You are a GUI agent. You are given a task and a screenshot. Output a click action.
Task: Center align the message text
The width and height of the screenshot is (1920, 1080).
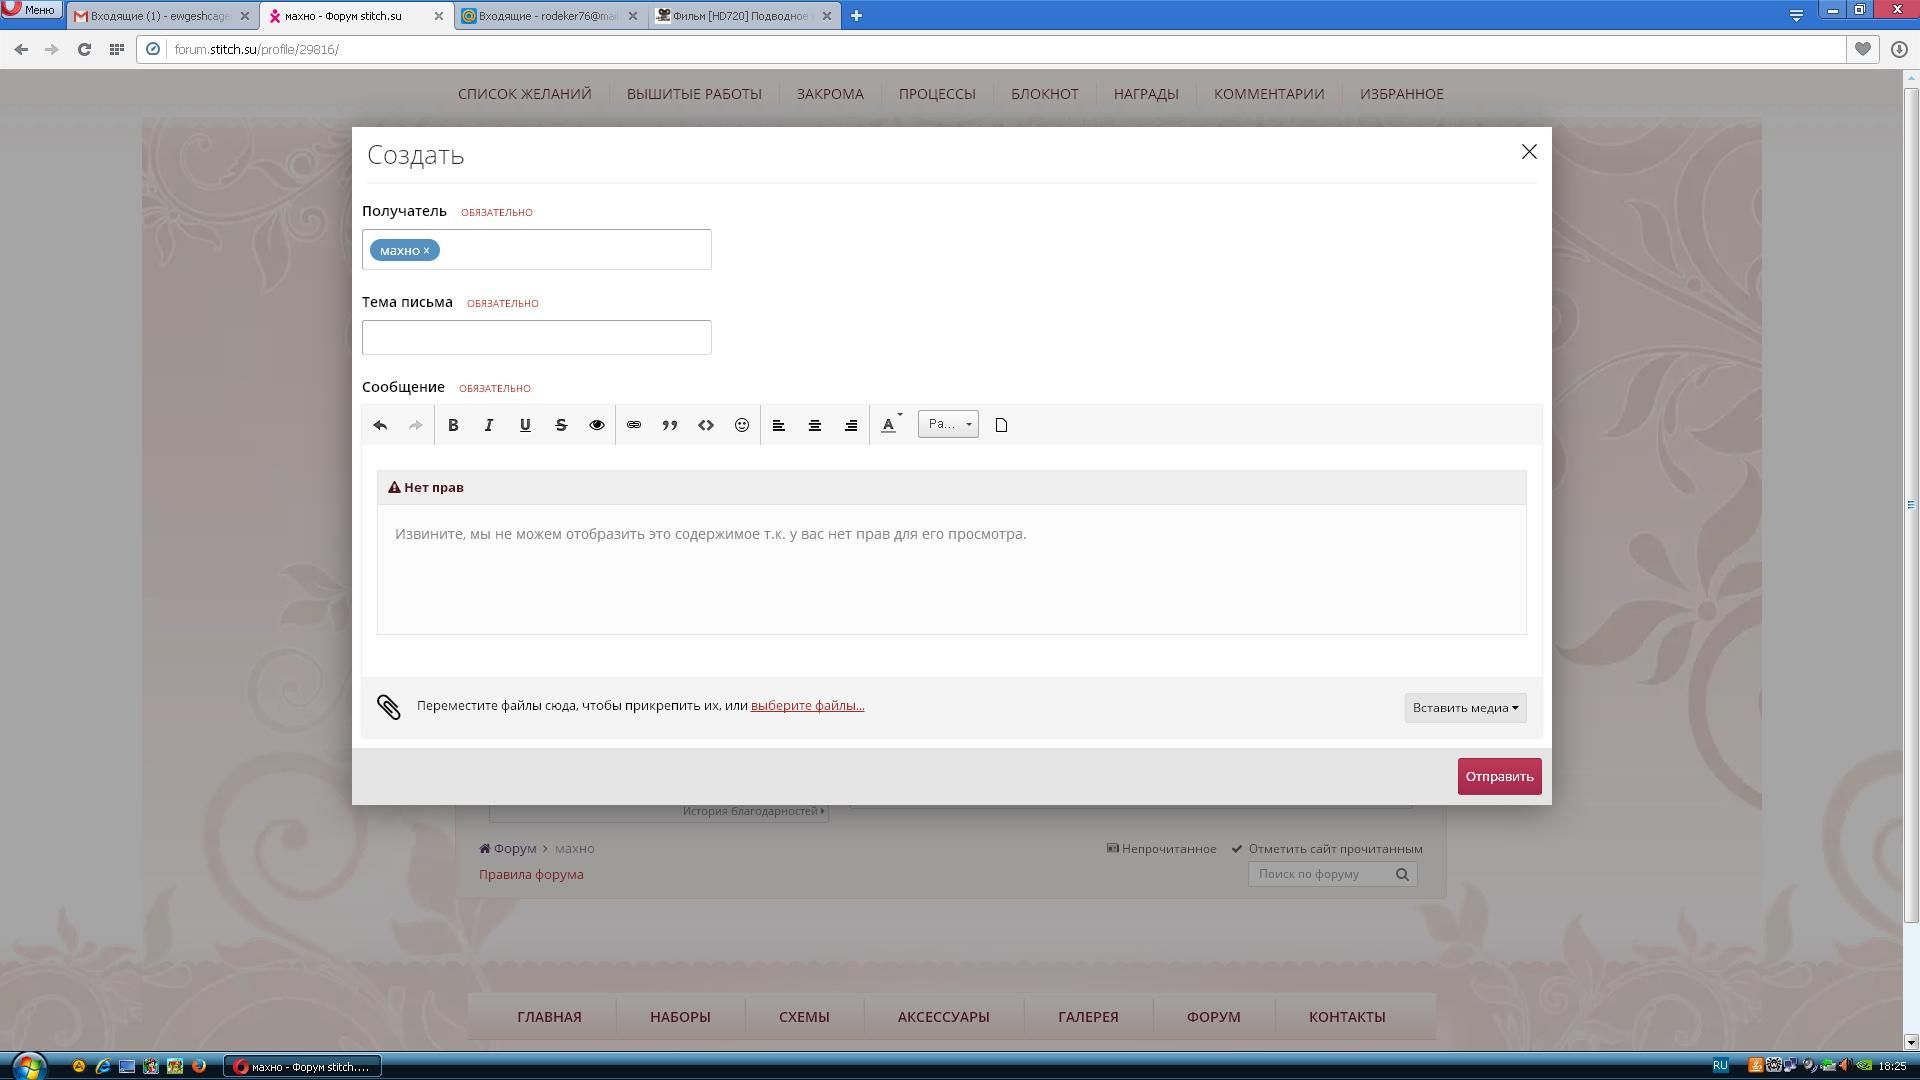coord(815,425)
